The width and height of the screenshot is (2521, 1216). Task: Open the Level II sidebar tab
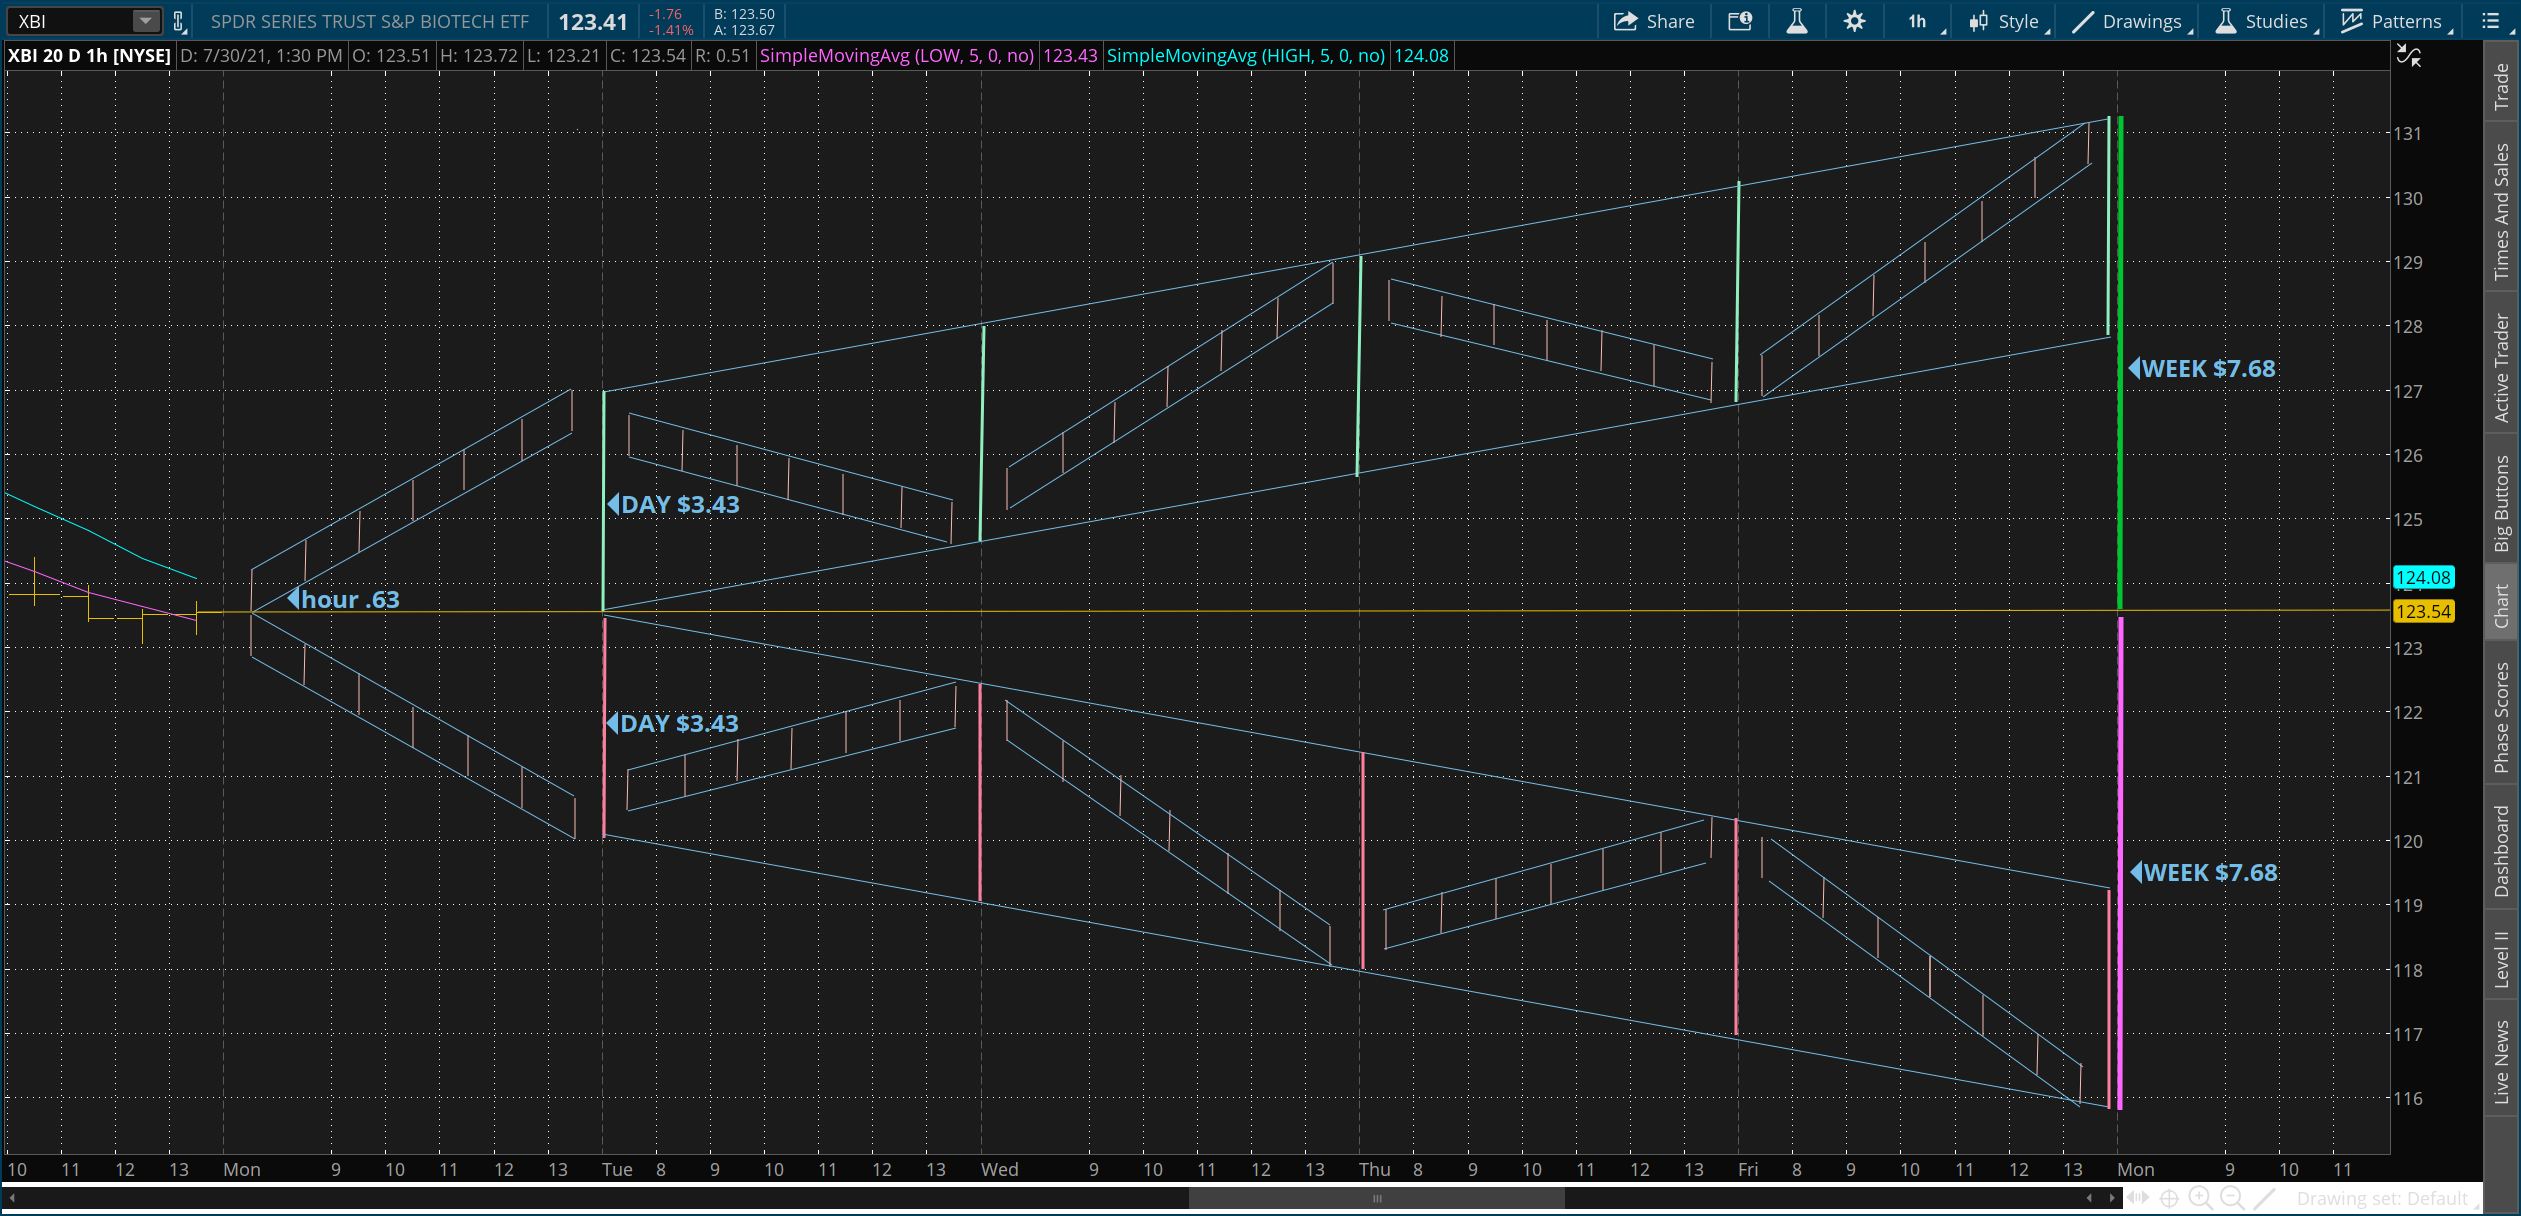click(2501, 958)
